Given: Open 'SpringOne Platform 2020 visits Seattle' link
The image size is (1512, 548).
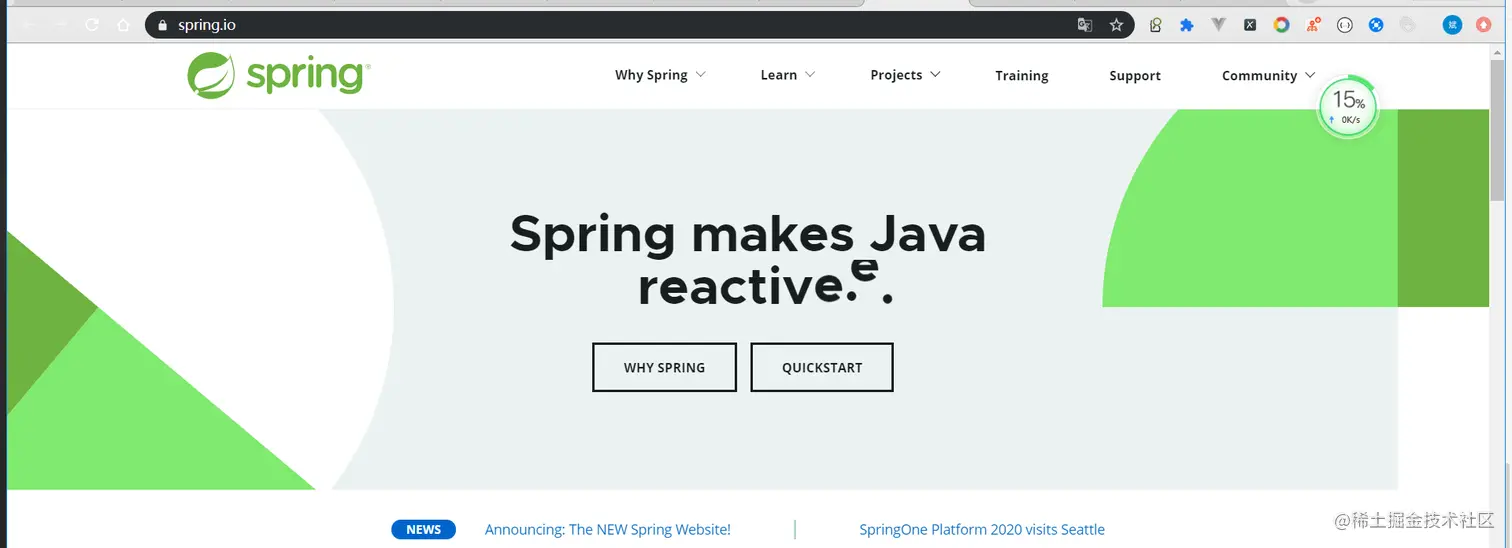Looking at the screenshot, I should pos(982,530).
